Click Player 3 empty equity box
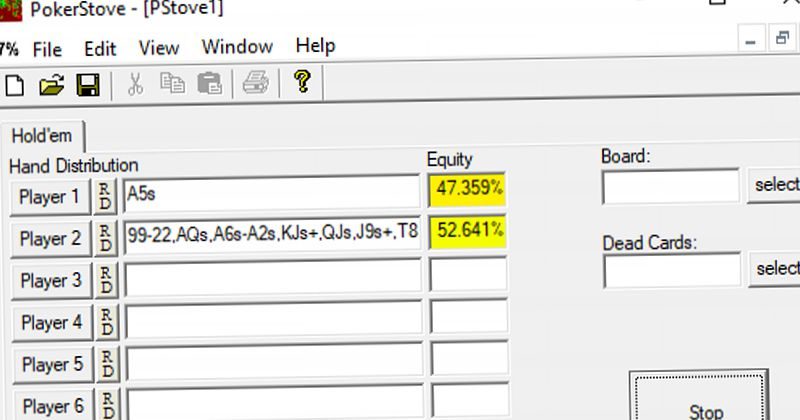 468,274
